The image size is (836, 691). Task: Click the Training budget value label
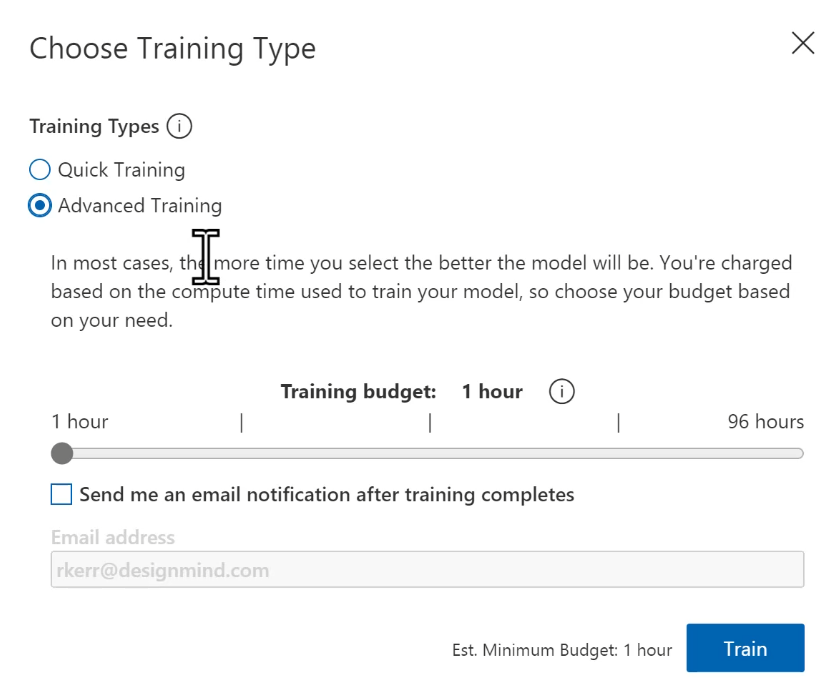click(x=492, y=392)
